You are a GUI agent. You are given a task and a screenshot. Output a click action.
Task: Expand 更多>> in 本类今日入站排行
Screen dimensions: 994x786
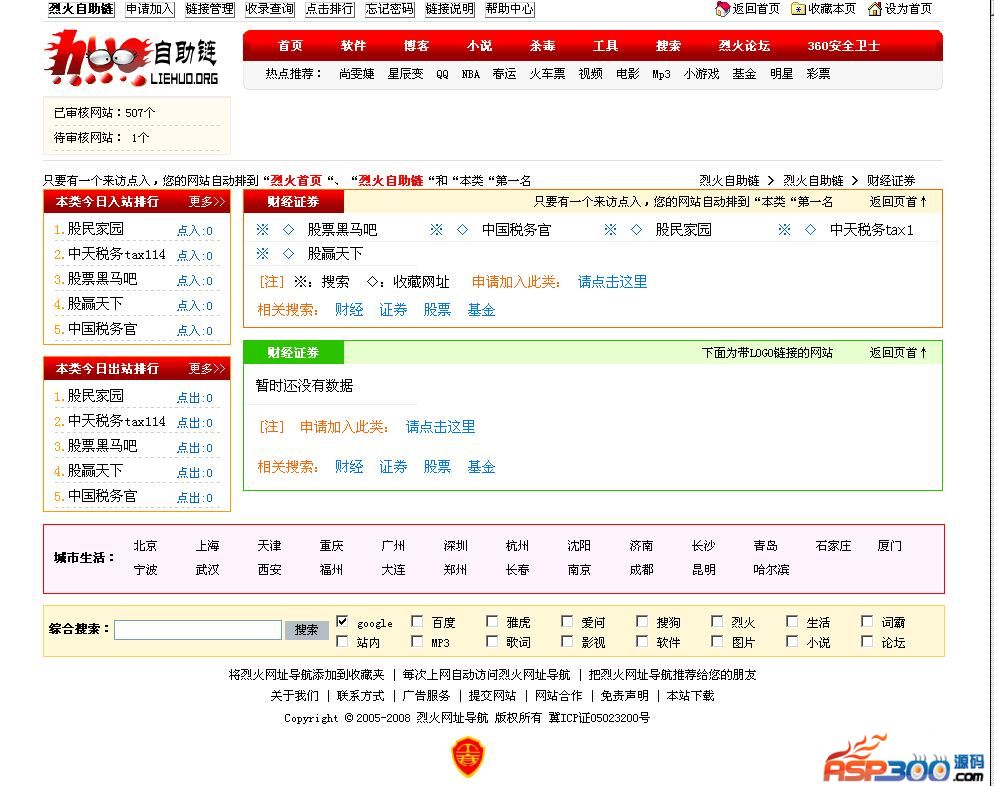click(207, 202)
